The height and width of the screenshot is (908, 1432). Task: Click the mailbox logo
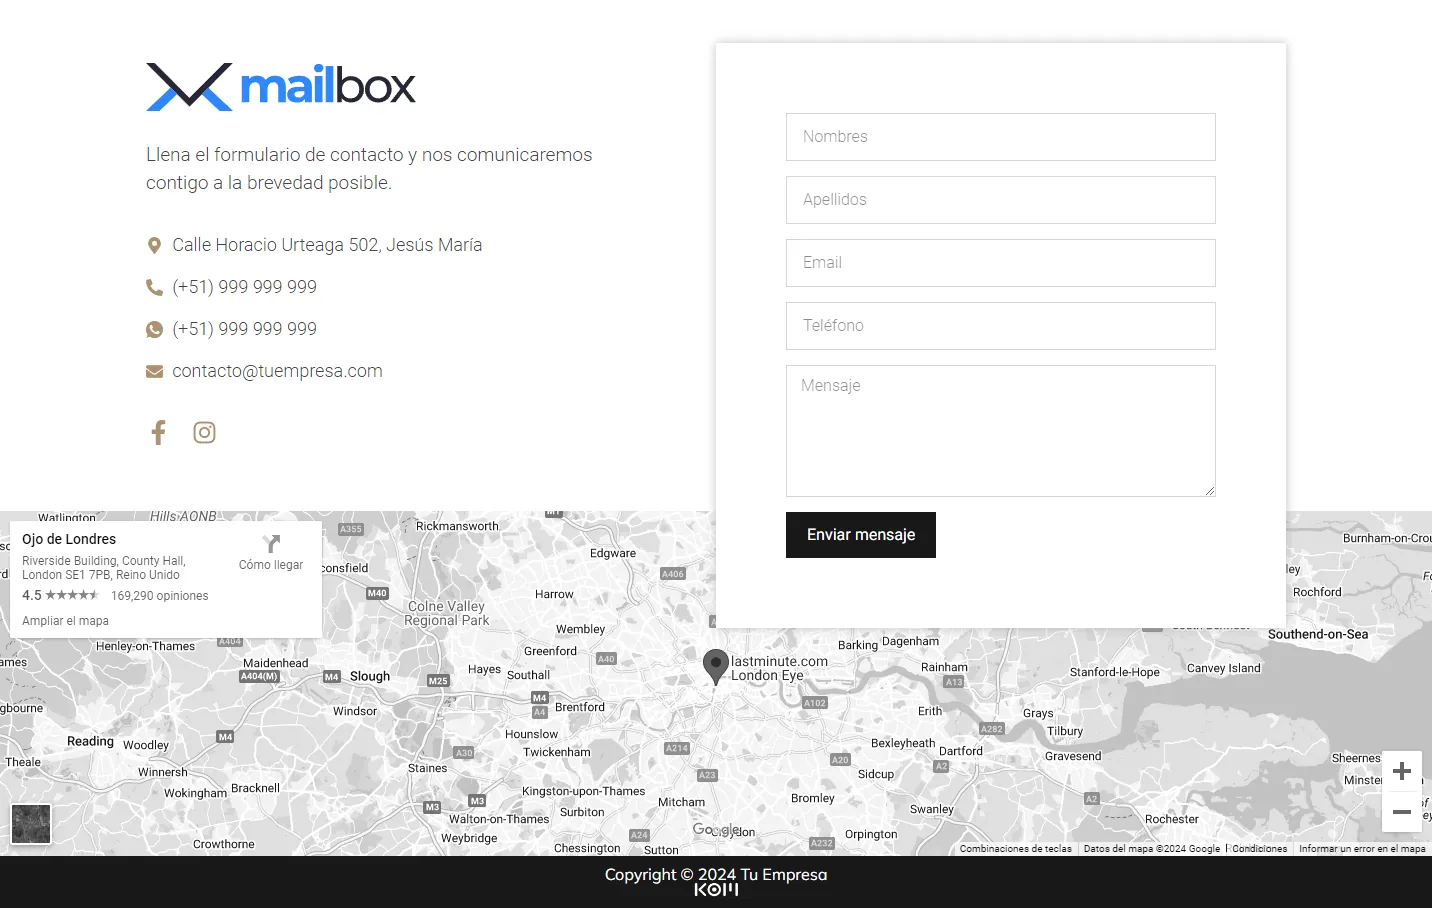pyautogui.click(x=281, y=87)
